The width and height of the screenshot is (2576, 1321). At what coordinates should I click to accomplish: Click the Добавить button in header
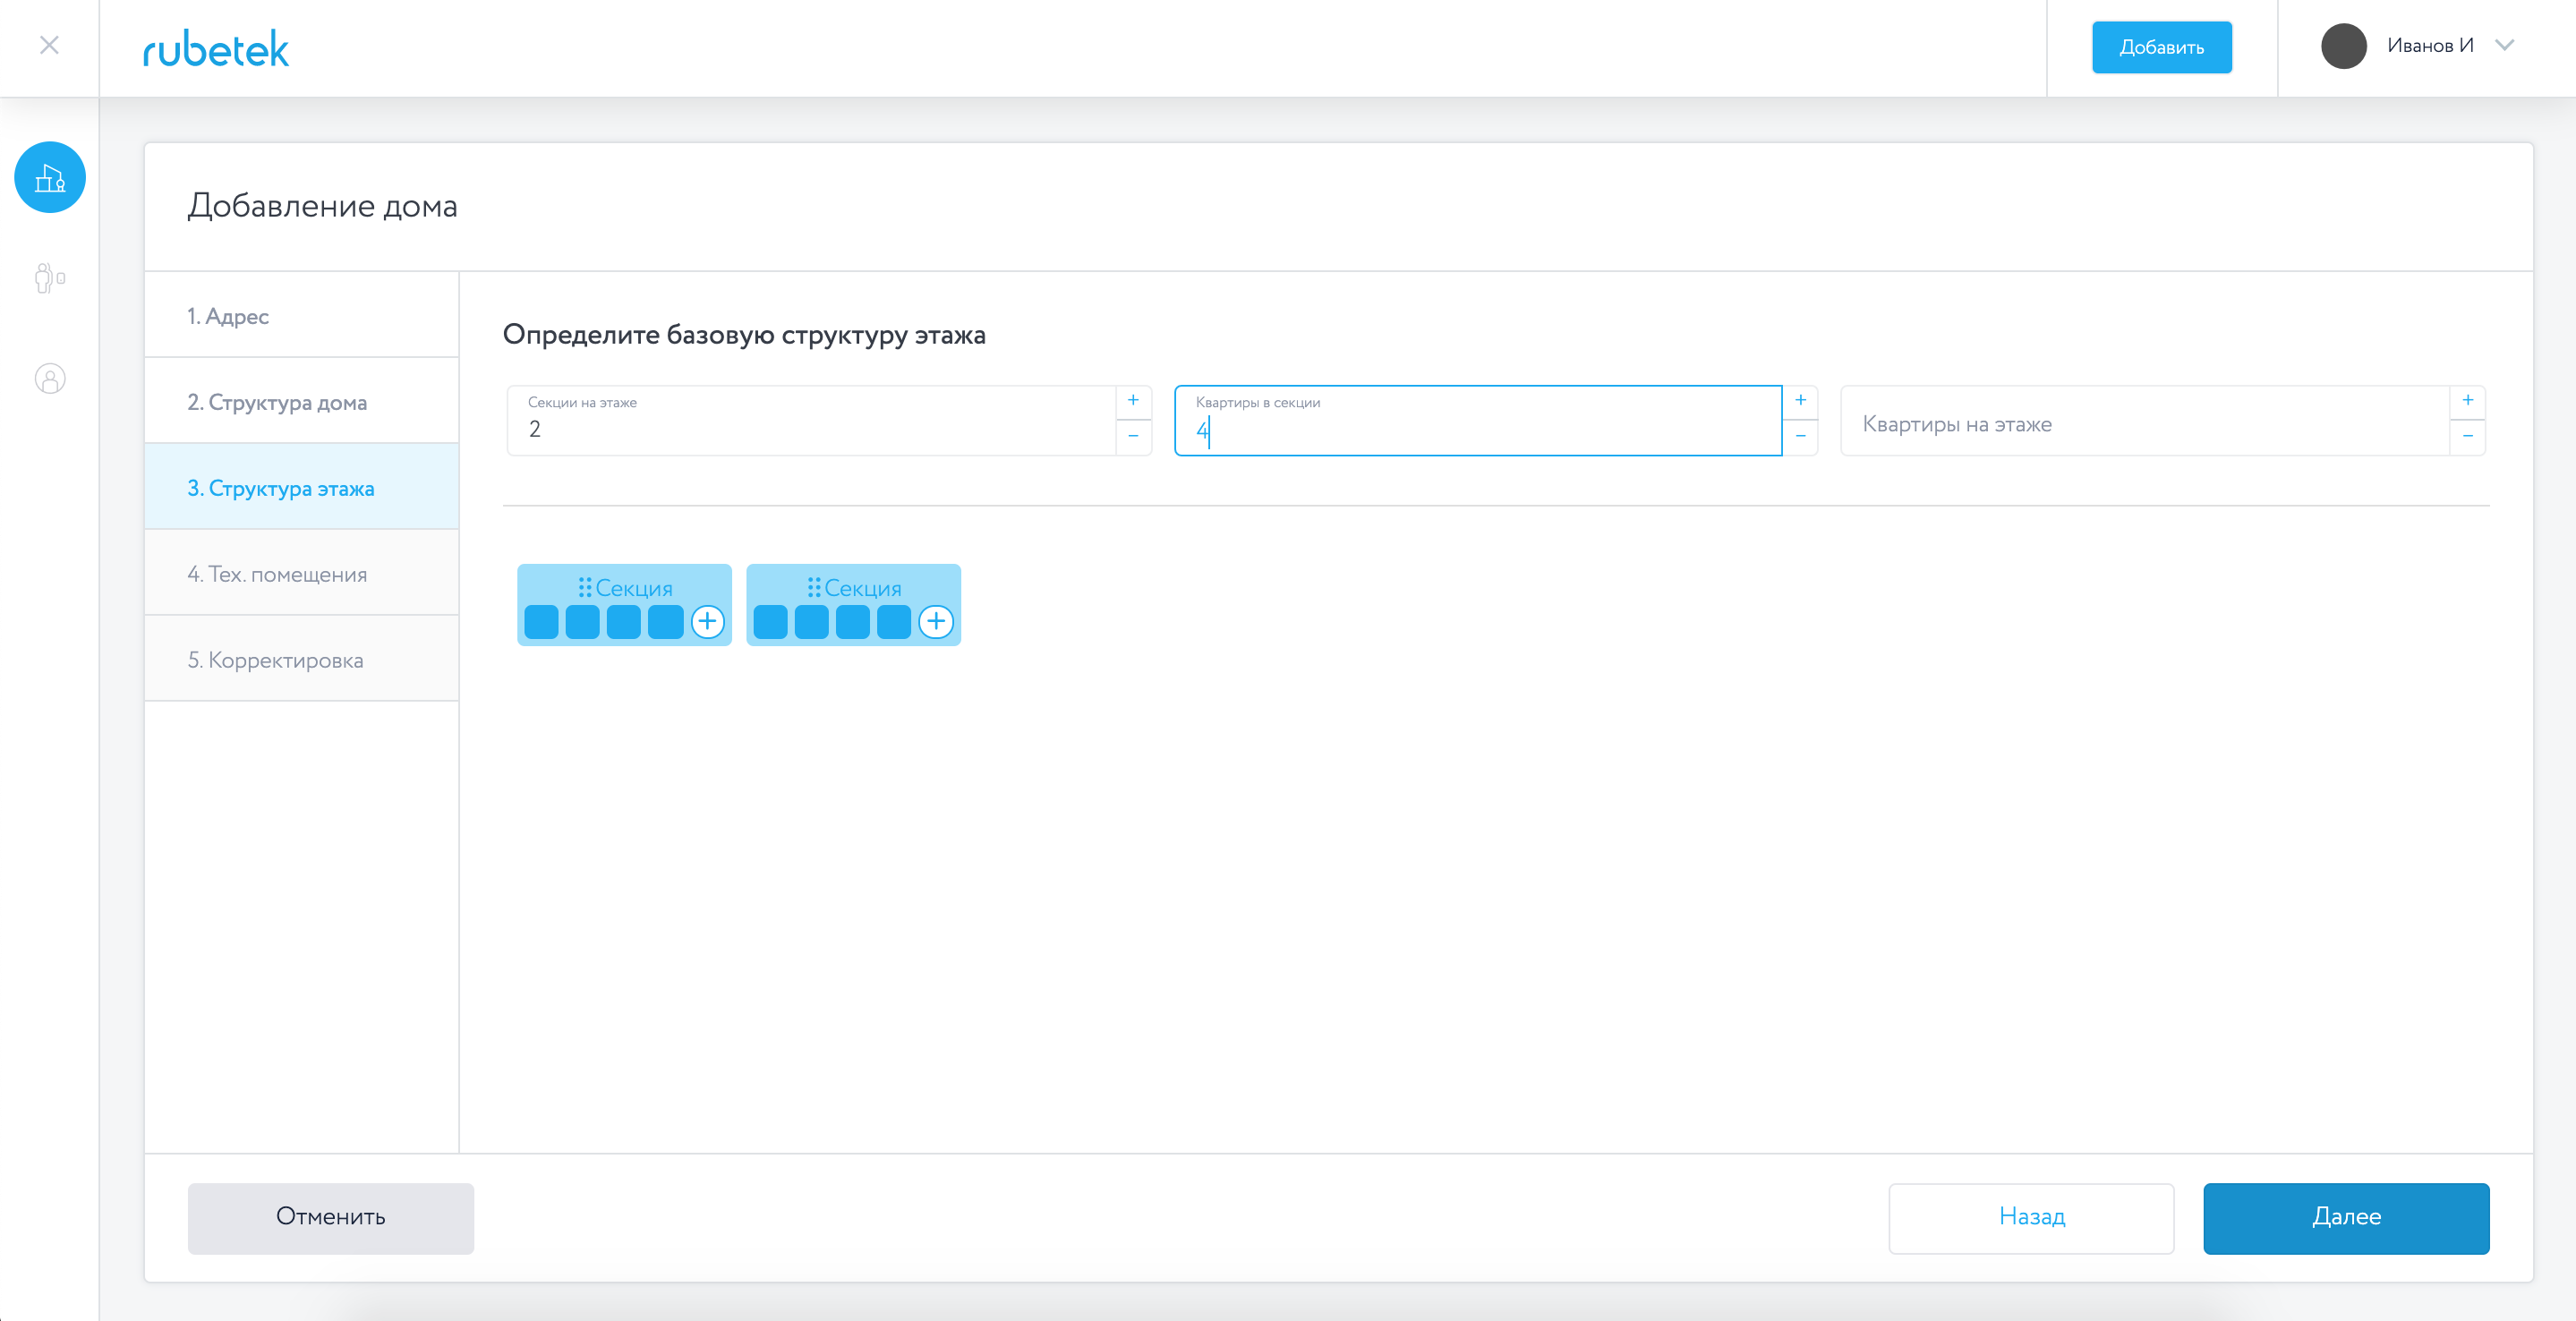[x=2161, y=47]
